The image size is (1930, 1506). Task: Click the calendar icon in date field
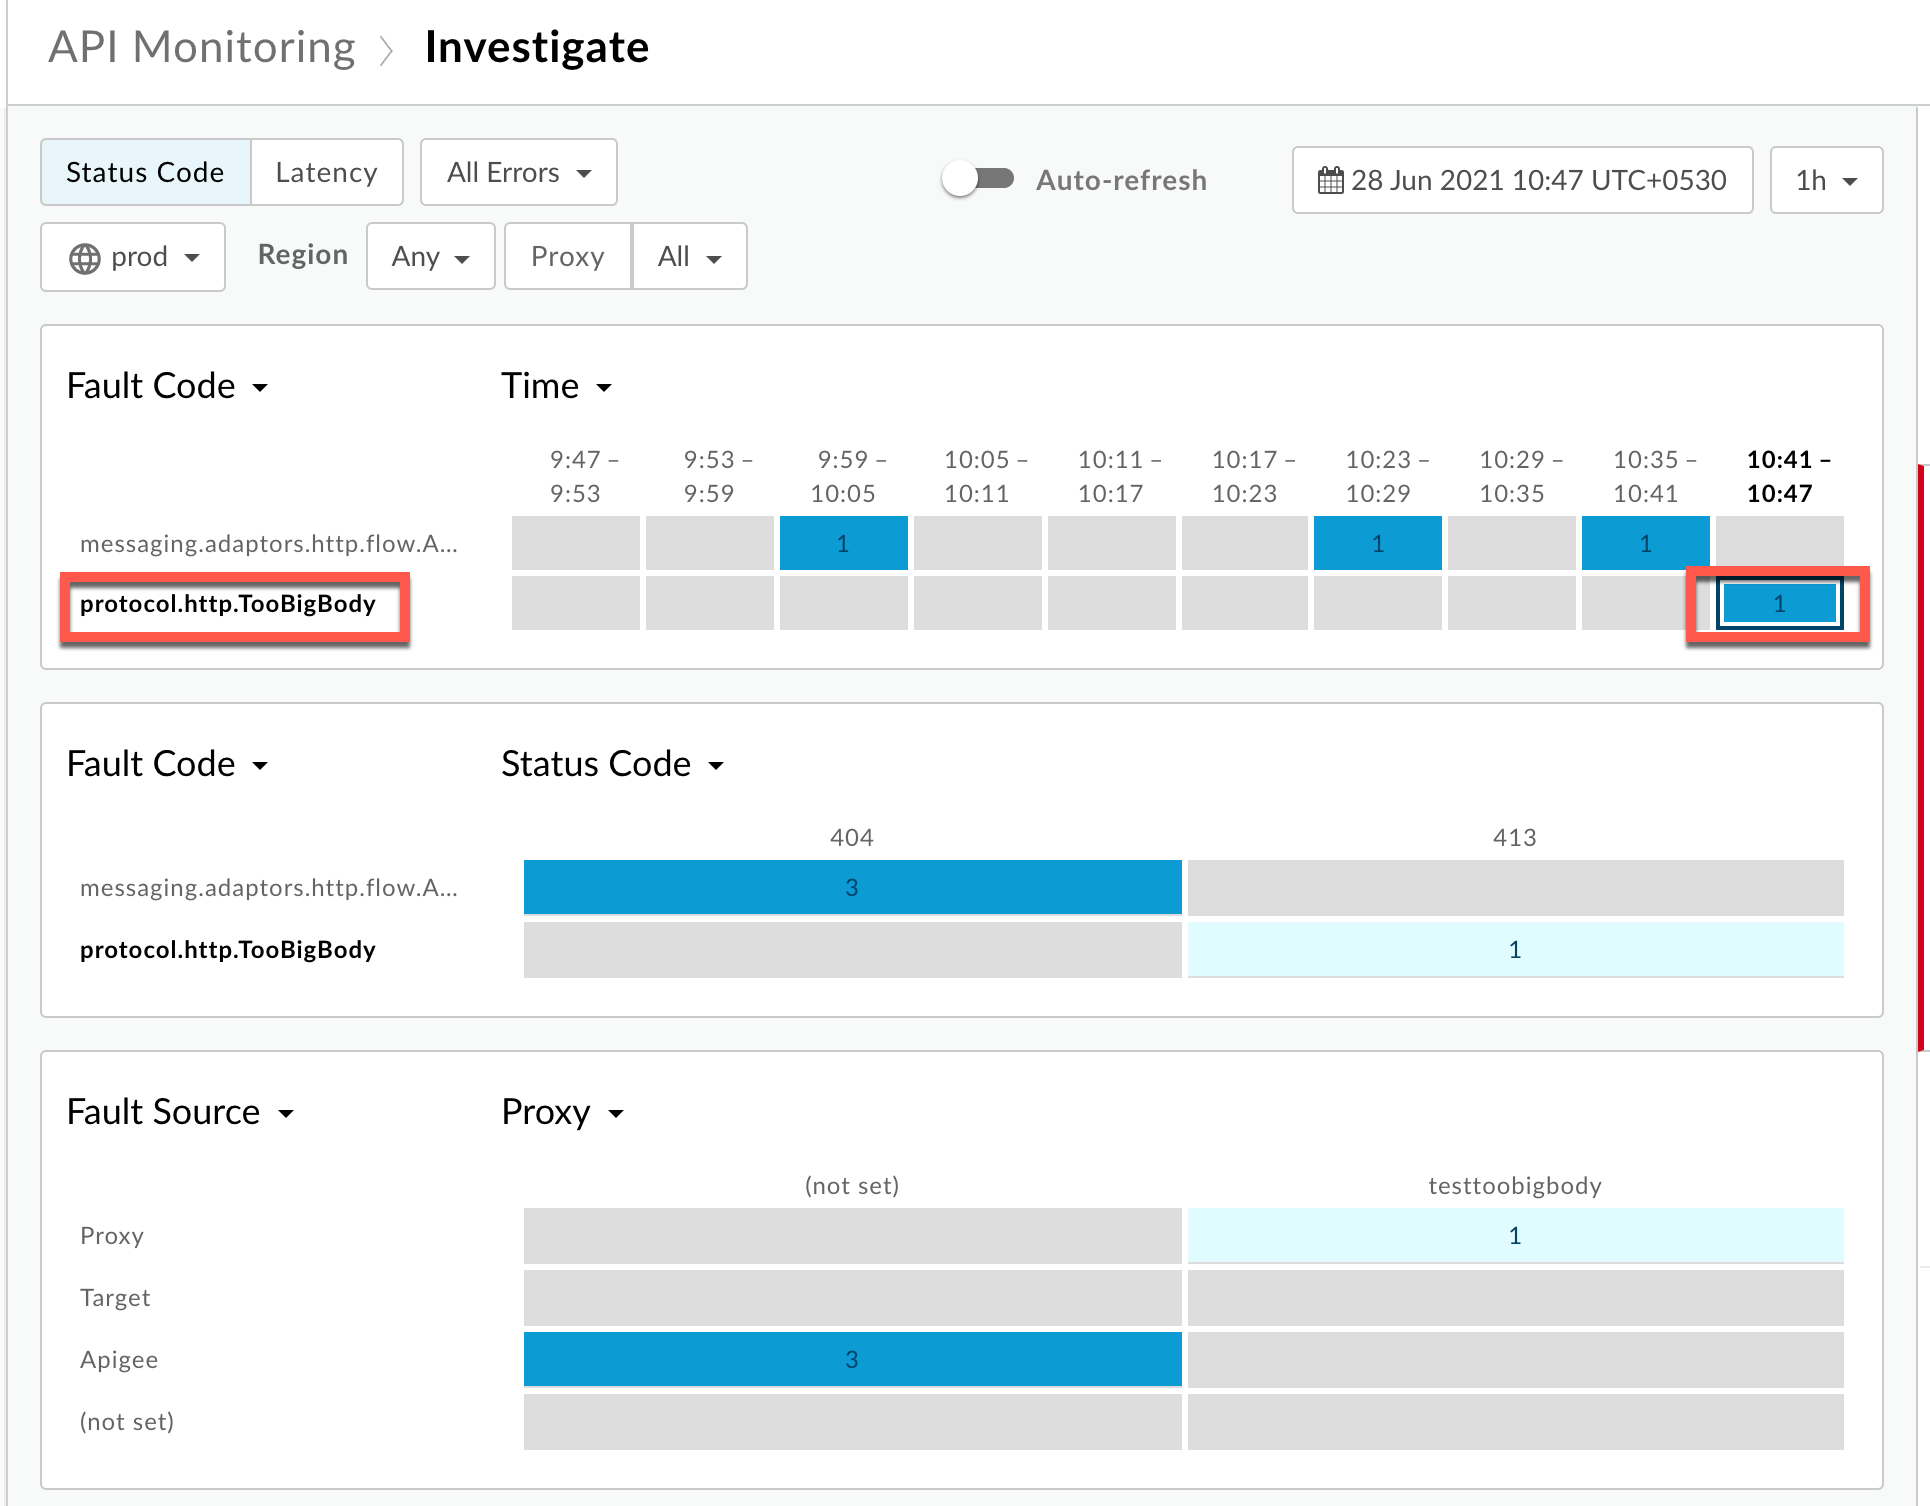(1330, 180)
